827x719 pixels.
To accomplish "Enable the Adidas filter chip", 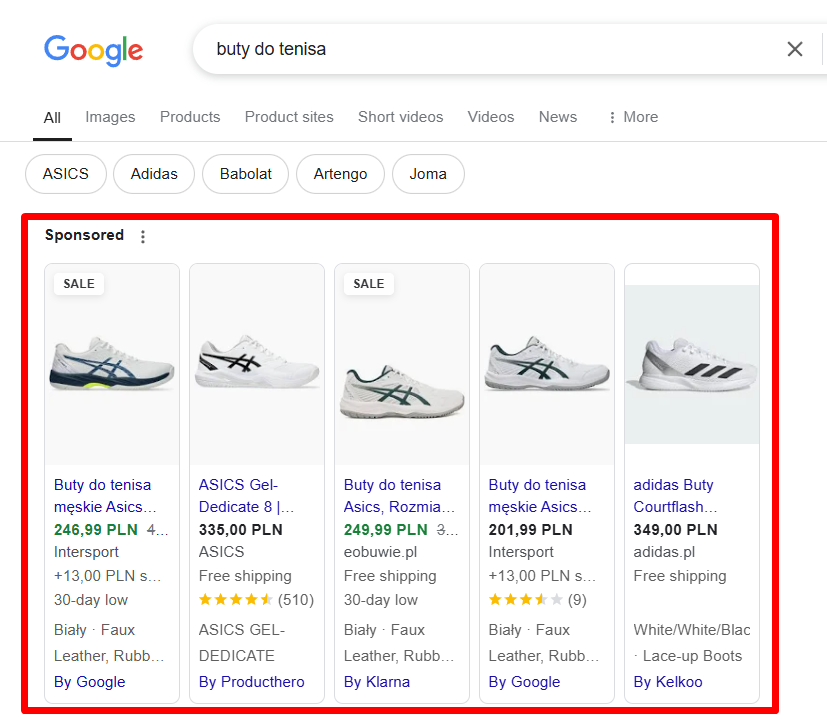I will [x=153, y=174].
